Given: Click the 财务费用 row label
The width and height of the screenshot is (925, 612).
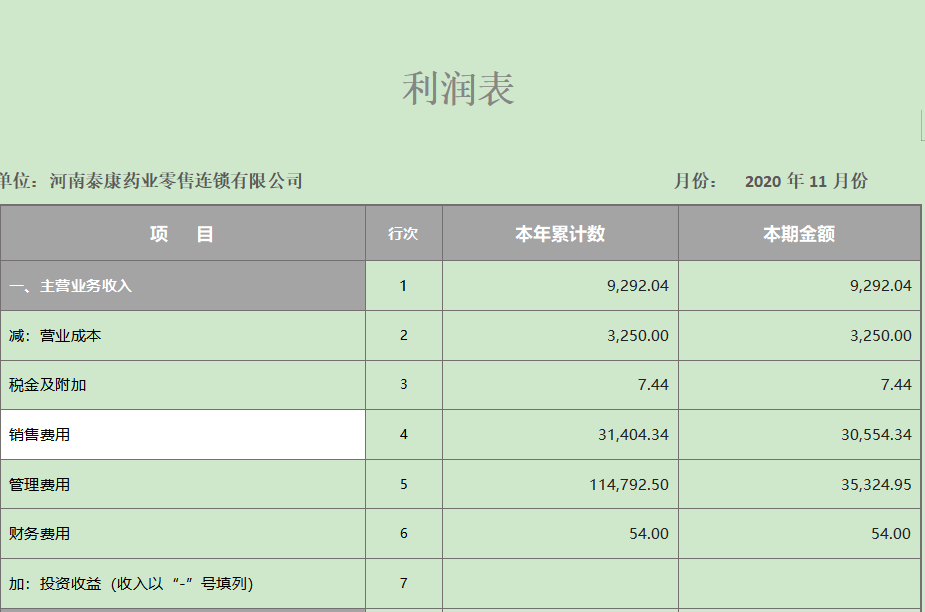Looking at the screenshot, I should 183,534.
